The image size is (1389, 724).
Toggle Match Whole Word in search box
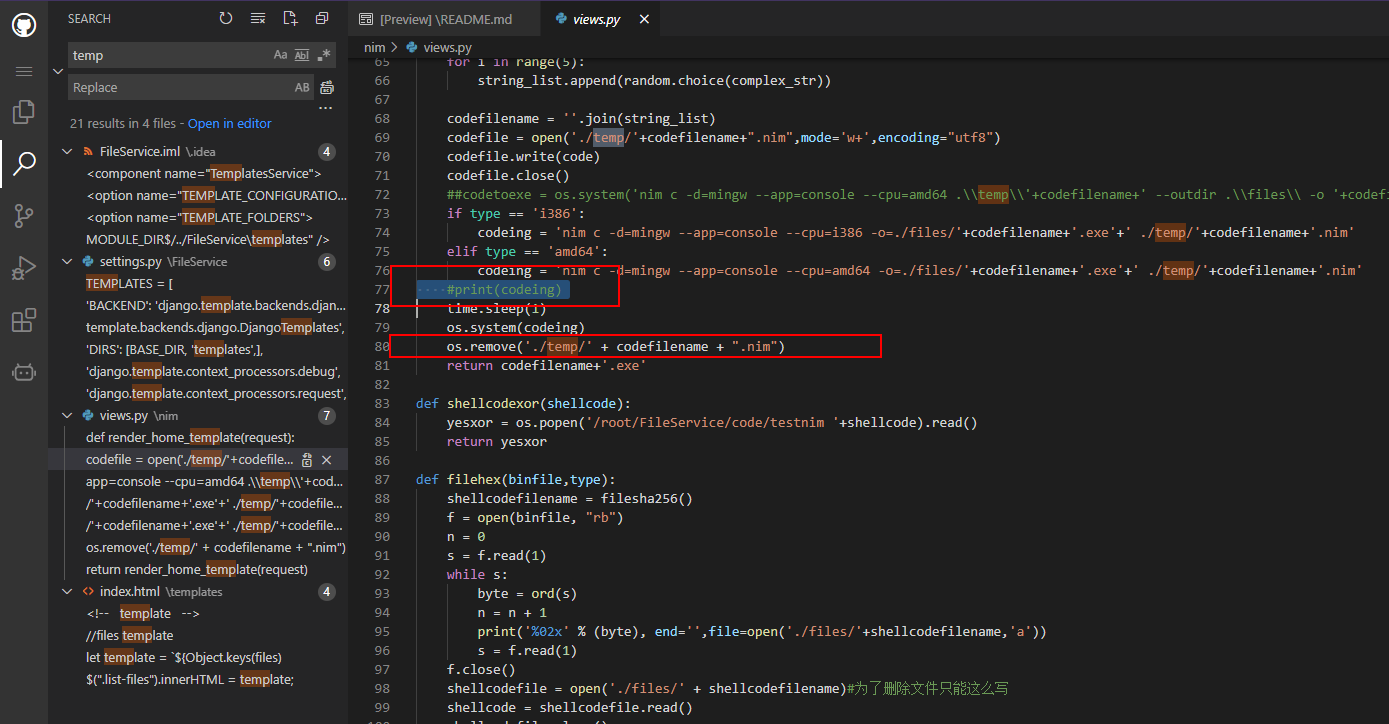coord(302,56)
